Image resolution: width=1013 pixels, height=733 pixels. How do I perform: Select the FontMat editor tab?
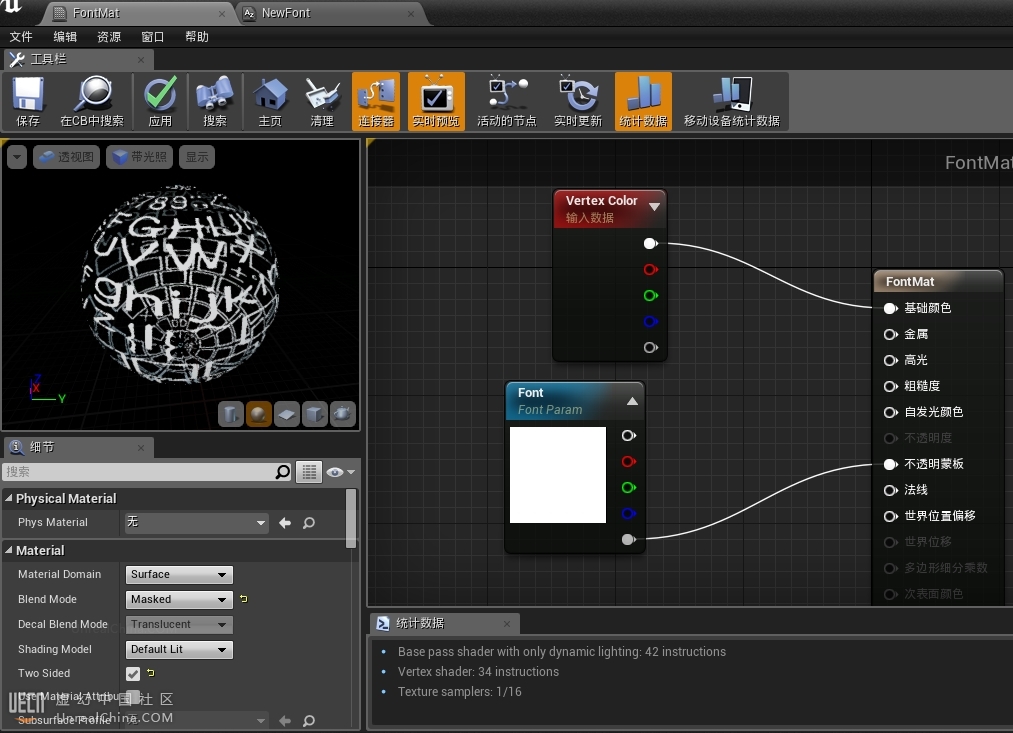140,13
